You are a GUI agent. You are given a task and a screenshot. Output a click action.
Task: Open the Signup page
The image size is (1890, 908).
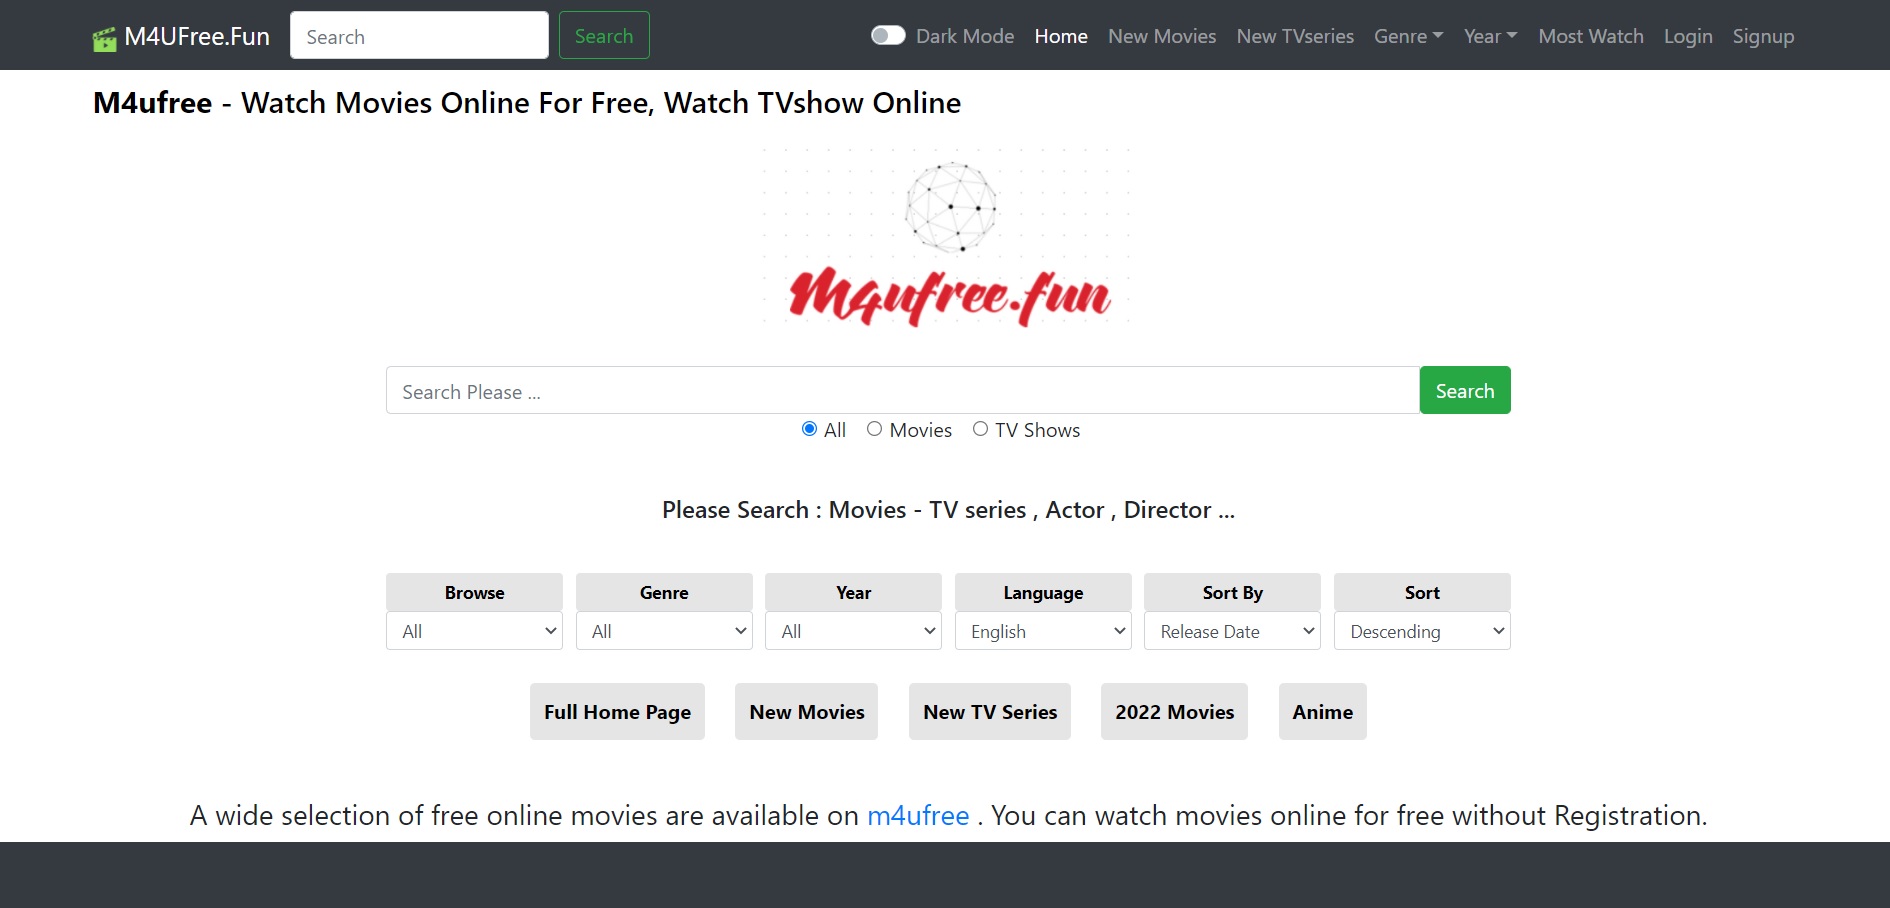1763,36
